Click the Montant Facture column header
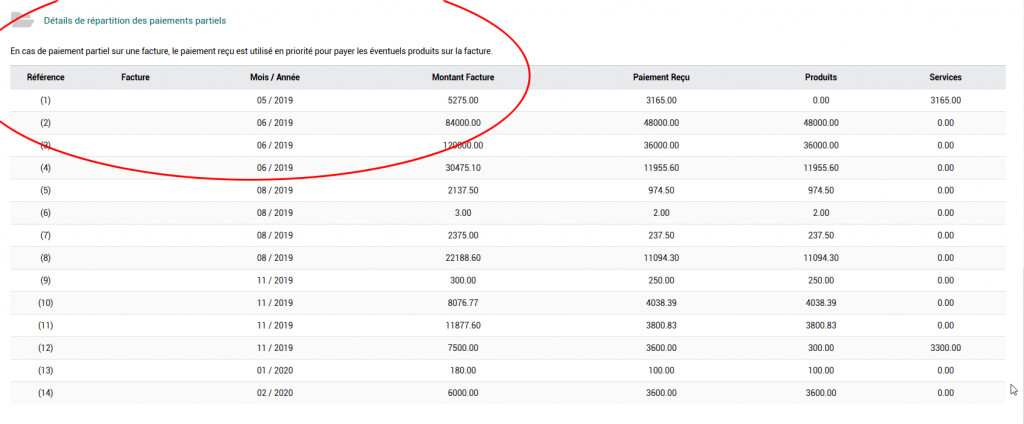Viewport: 1024px width, 424px height. pyautogui.click(x=463, y=77)
